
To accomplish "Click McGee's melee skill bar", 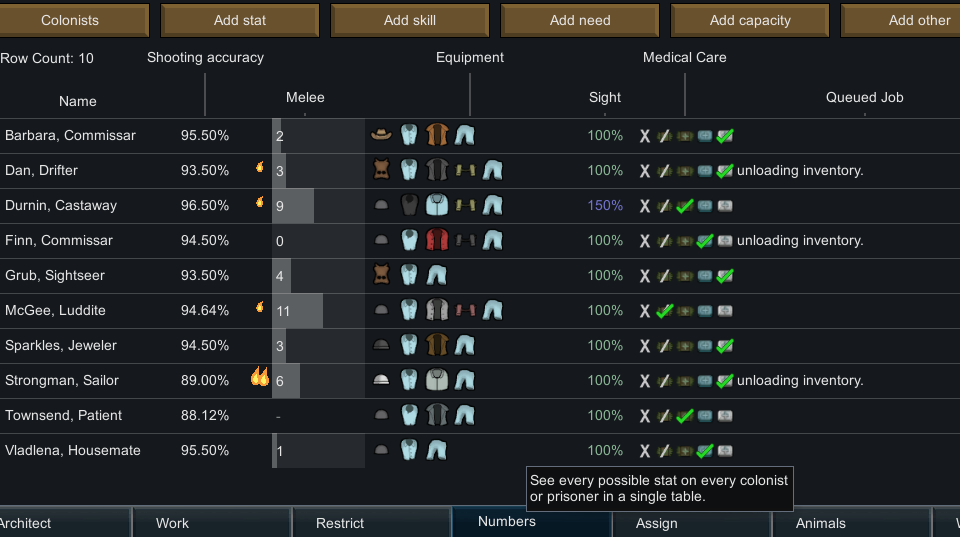I will click(318, 310).
